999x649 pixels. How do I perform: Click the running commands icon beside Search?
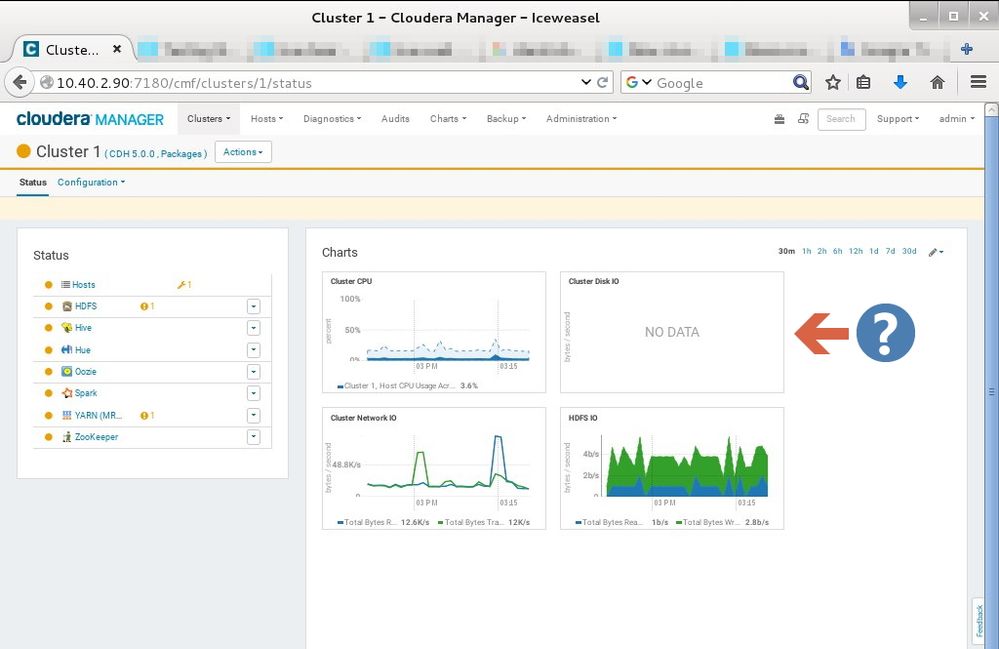[x=803, y=119]
